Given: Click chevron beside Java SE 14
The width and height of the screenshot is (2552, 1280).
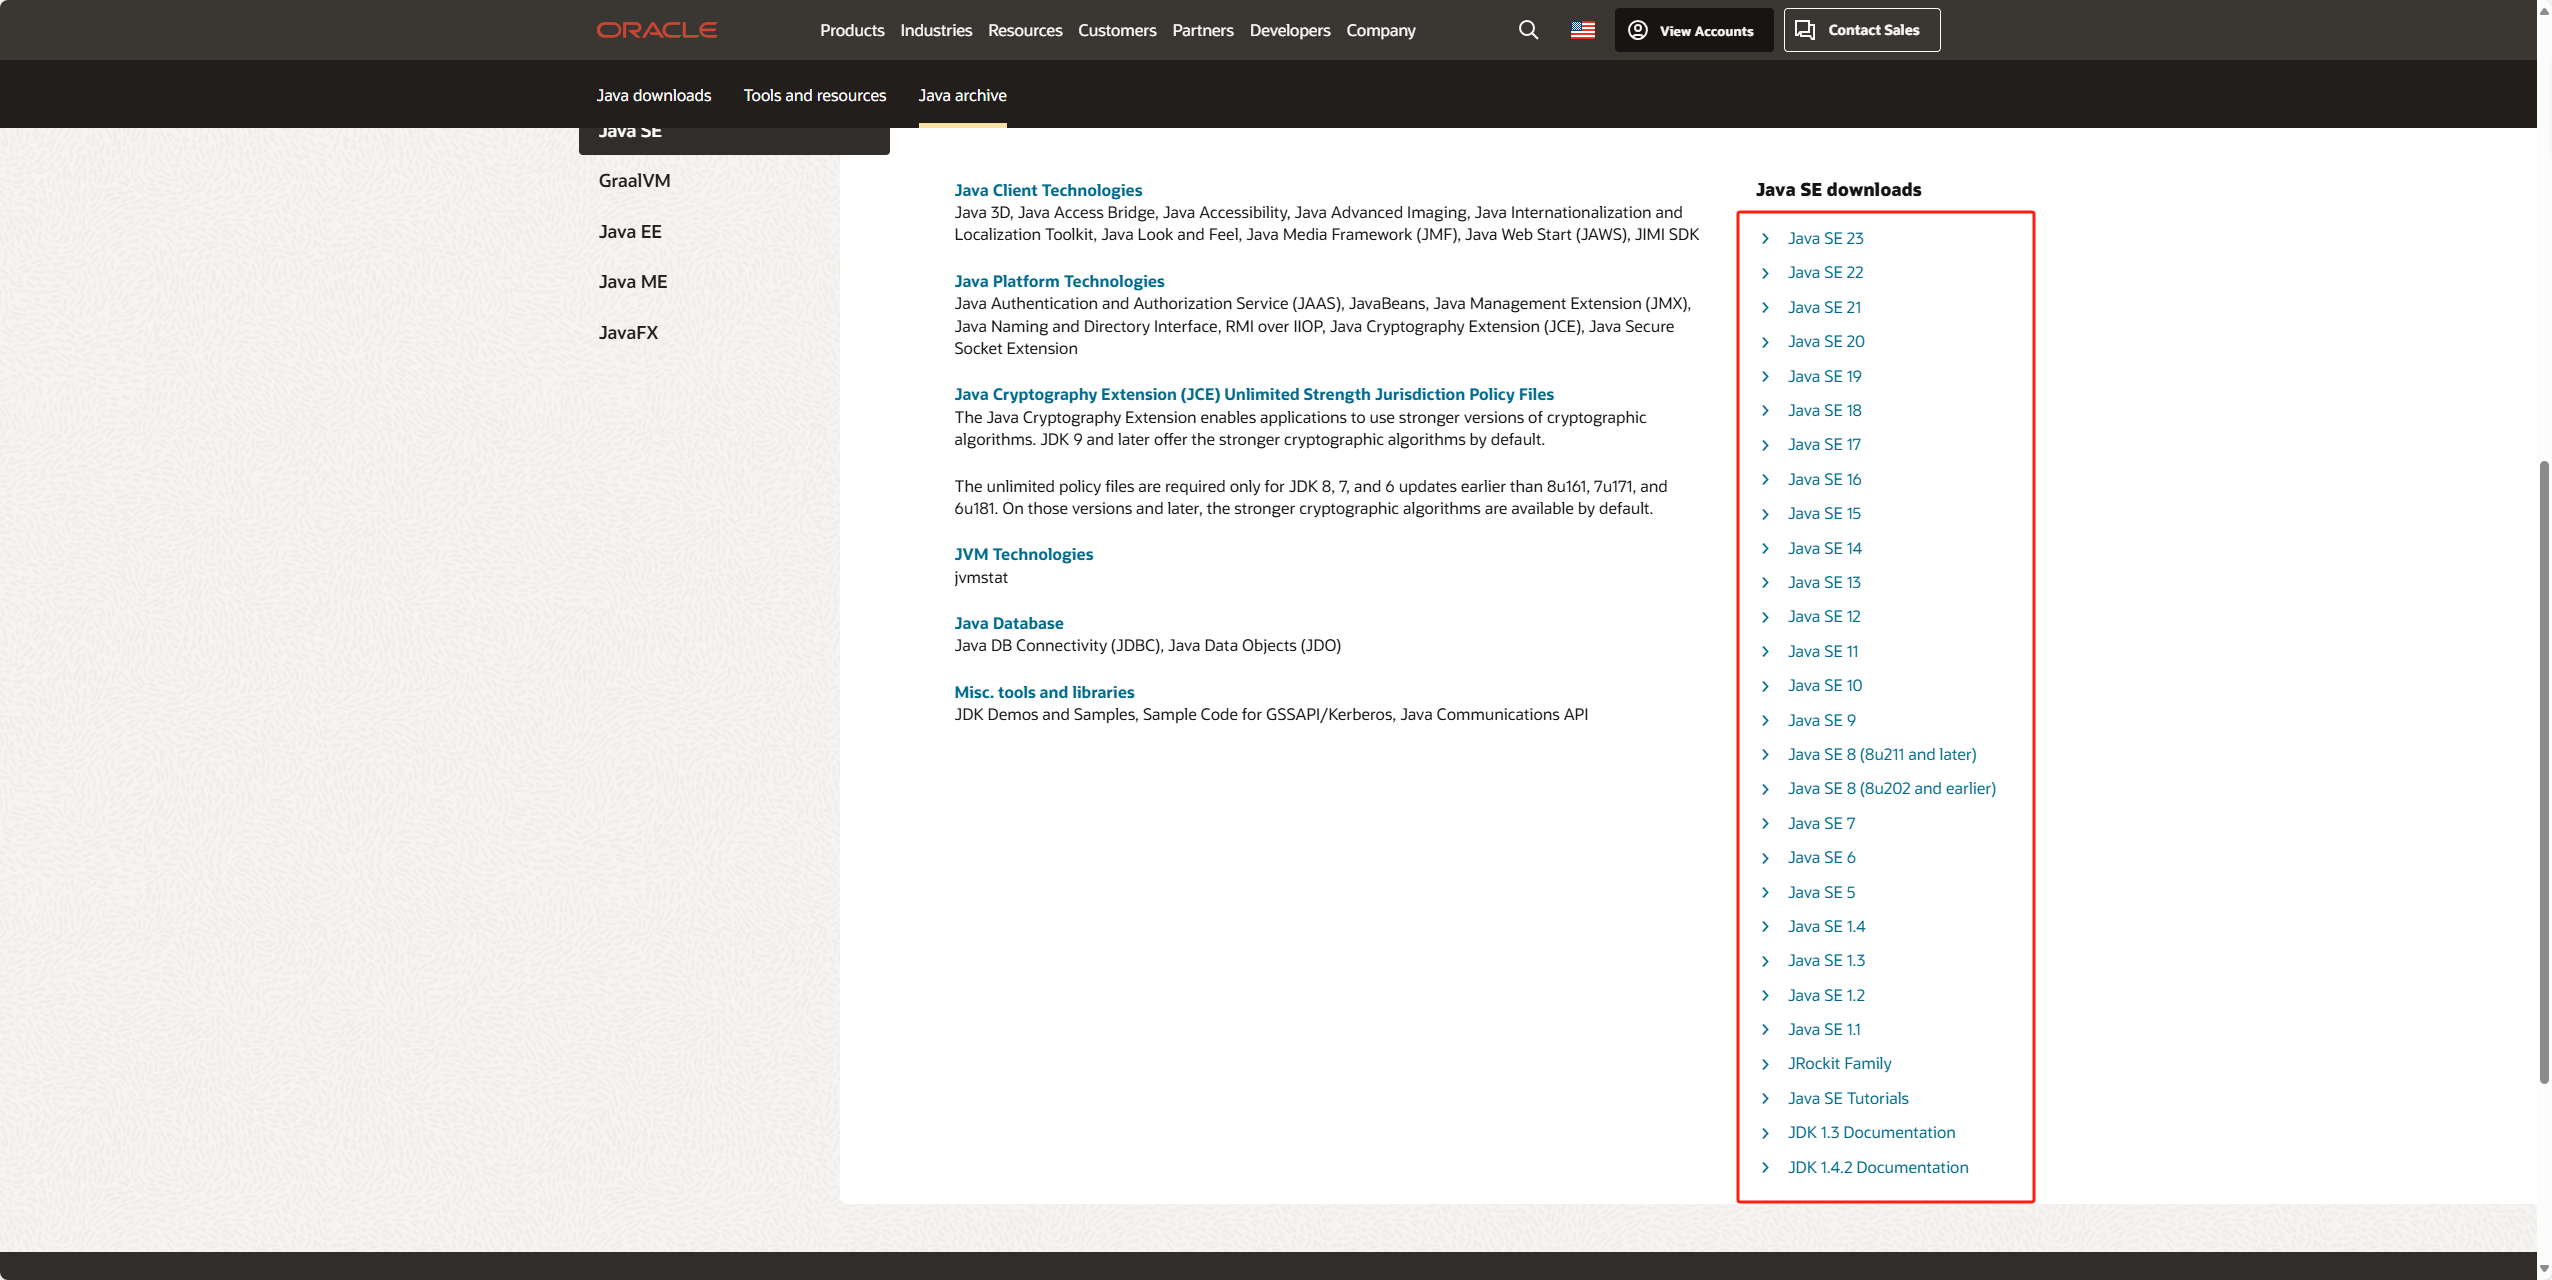Looking at the screenshot, I should pyautogui.click(x=1766, y=548).
